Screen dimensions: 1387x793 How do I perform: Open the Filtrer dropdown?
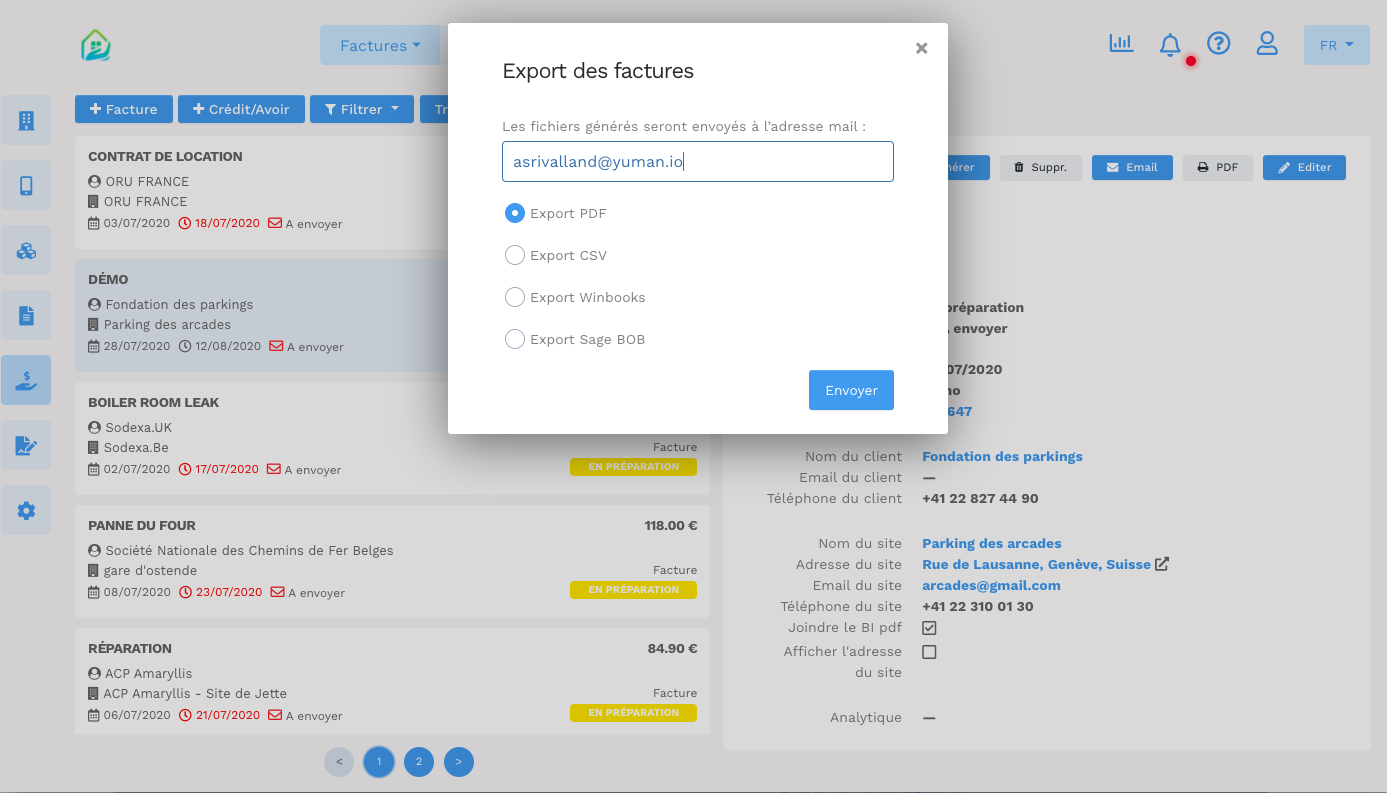coord(361,109)
